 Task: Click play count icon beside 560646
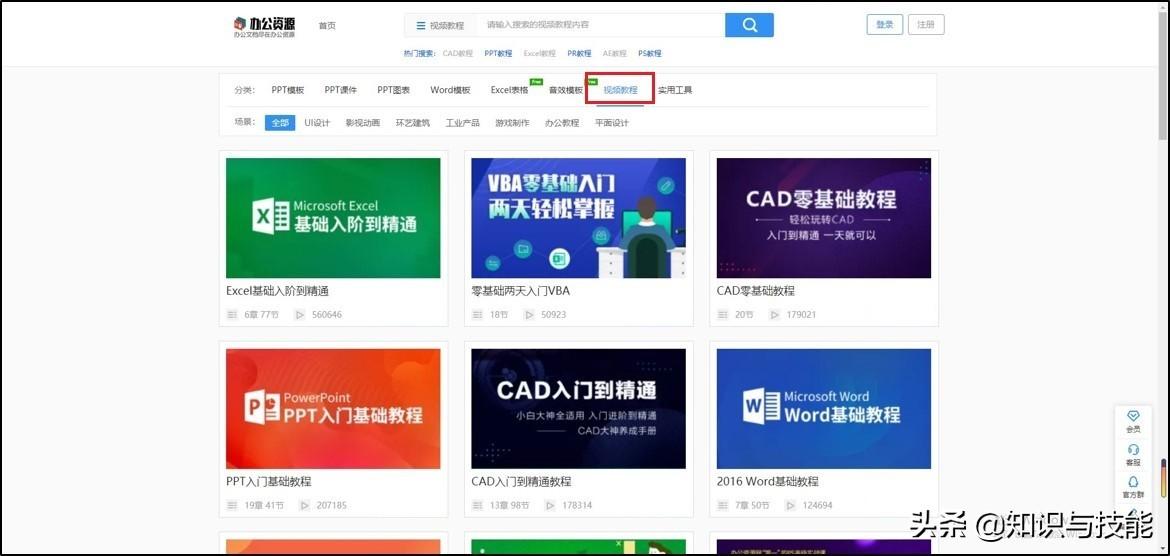click(x=300, y=315)
